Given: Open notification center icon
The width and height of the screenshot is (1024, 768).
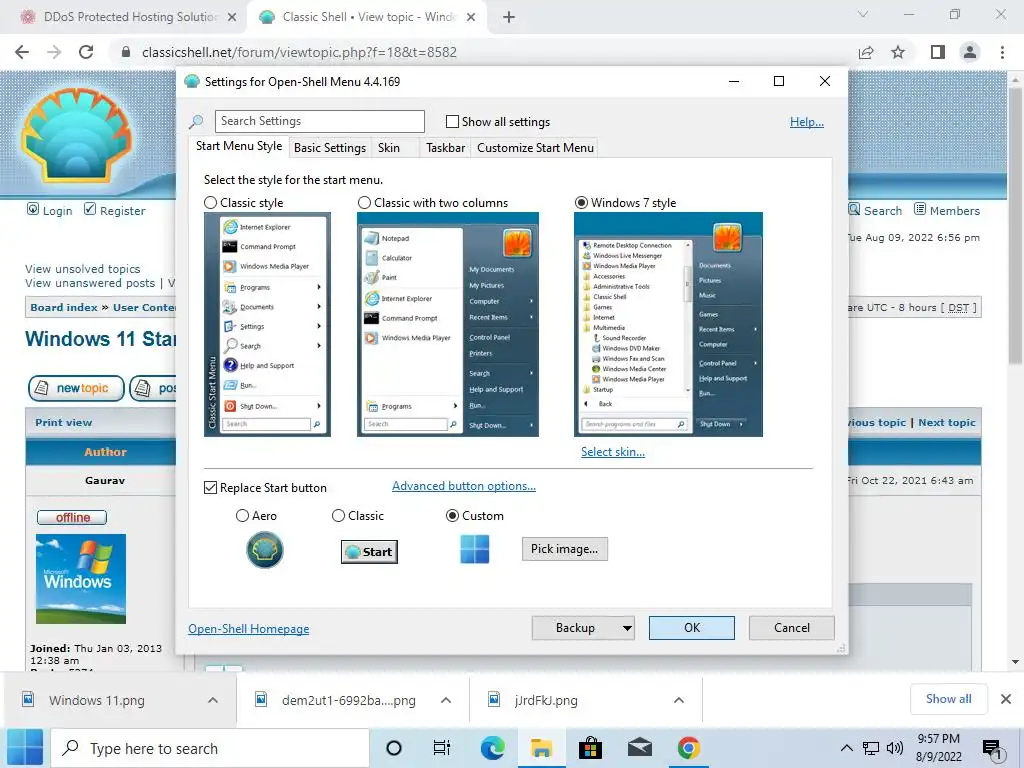Looking at the screenshot, I should point(992,749).
